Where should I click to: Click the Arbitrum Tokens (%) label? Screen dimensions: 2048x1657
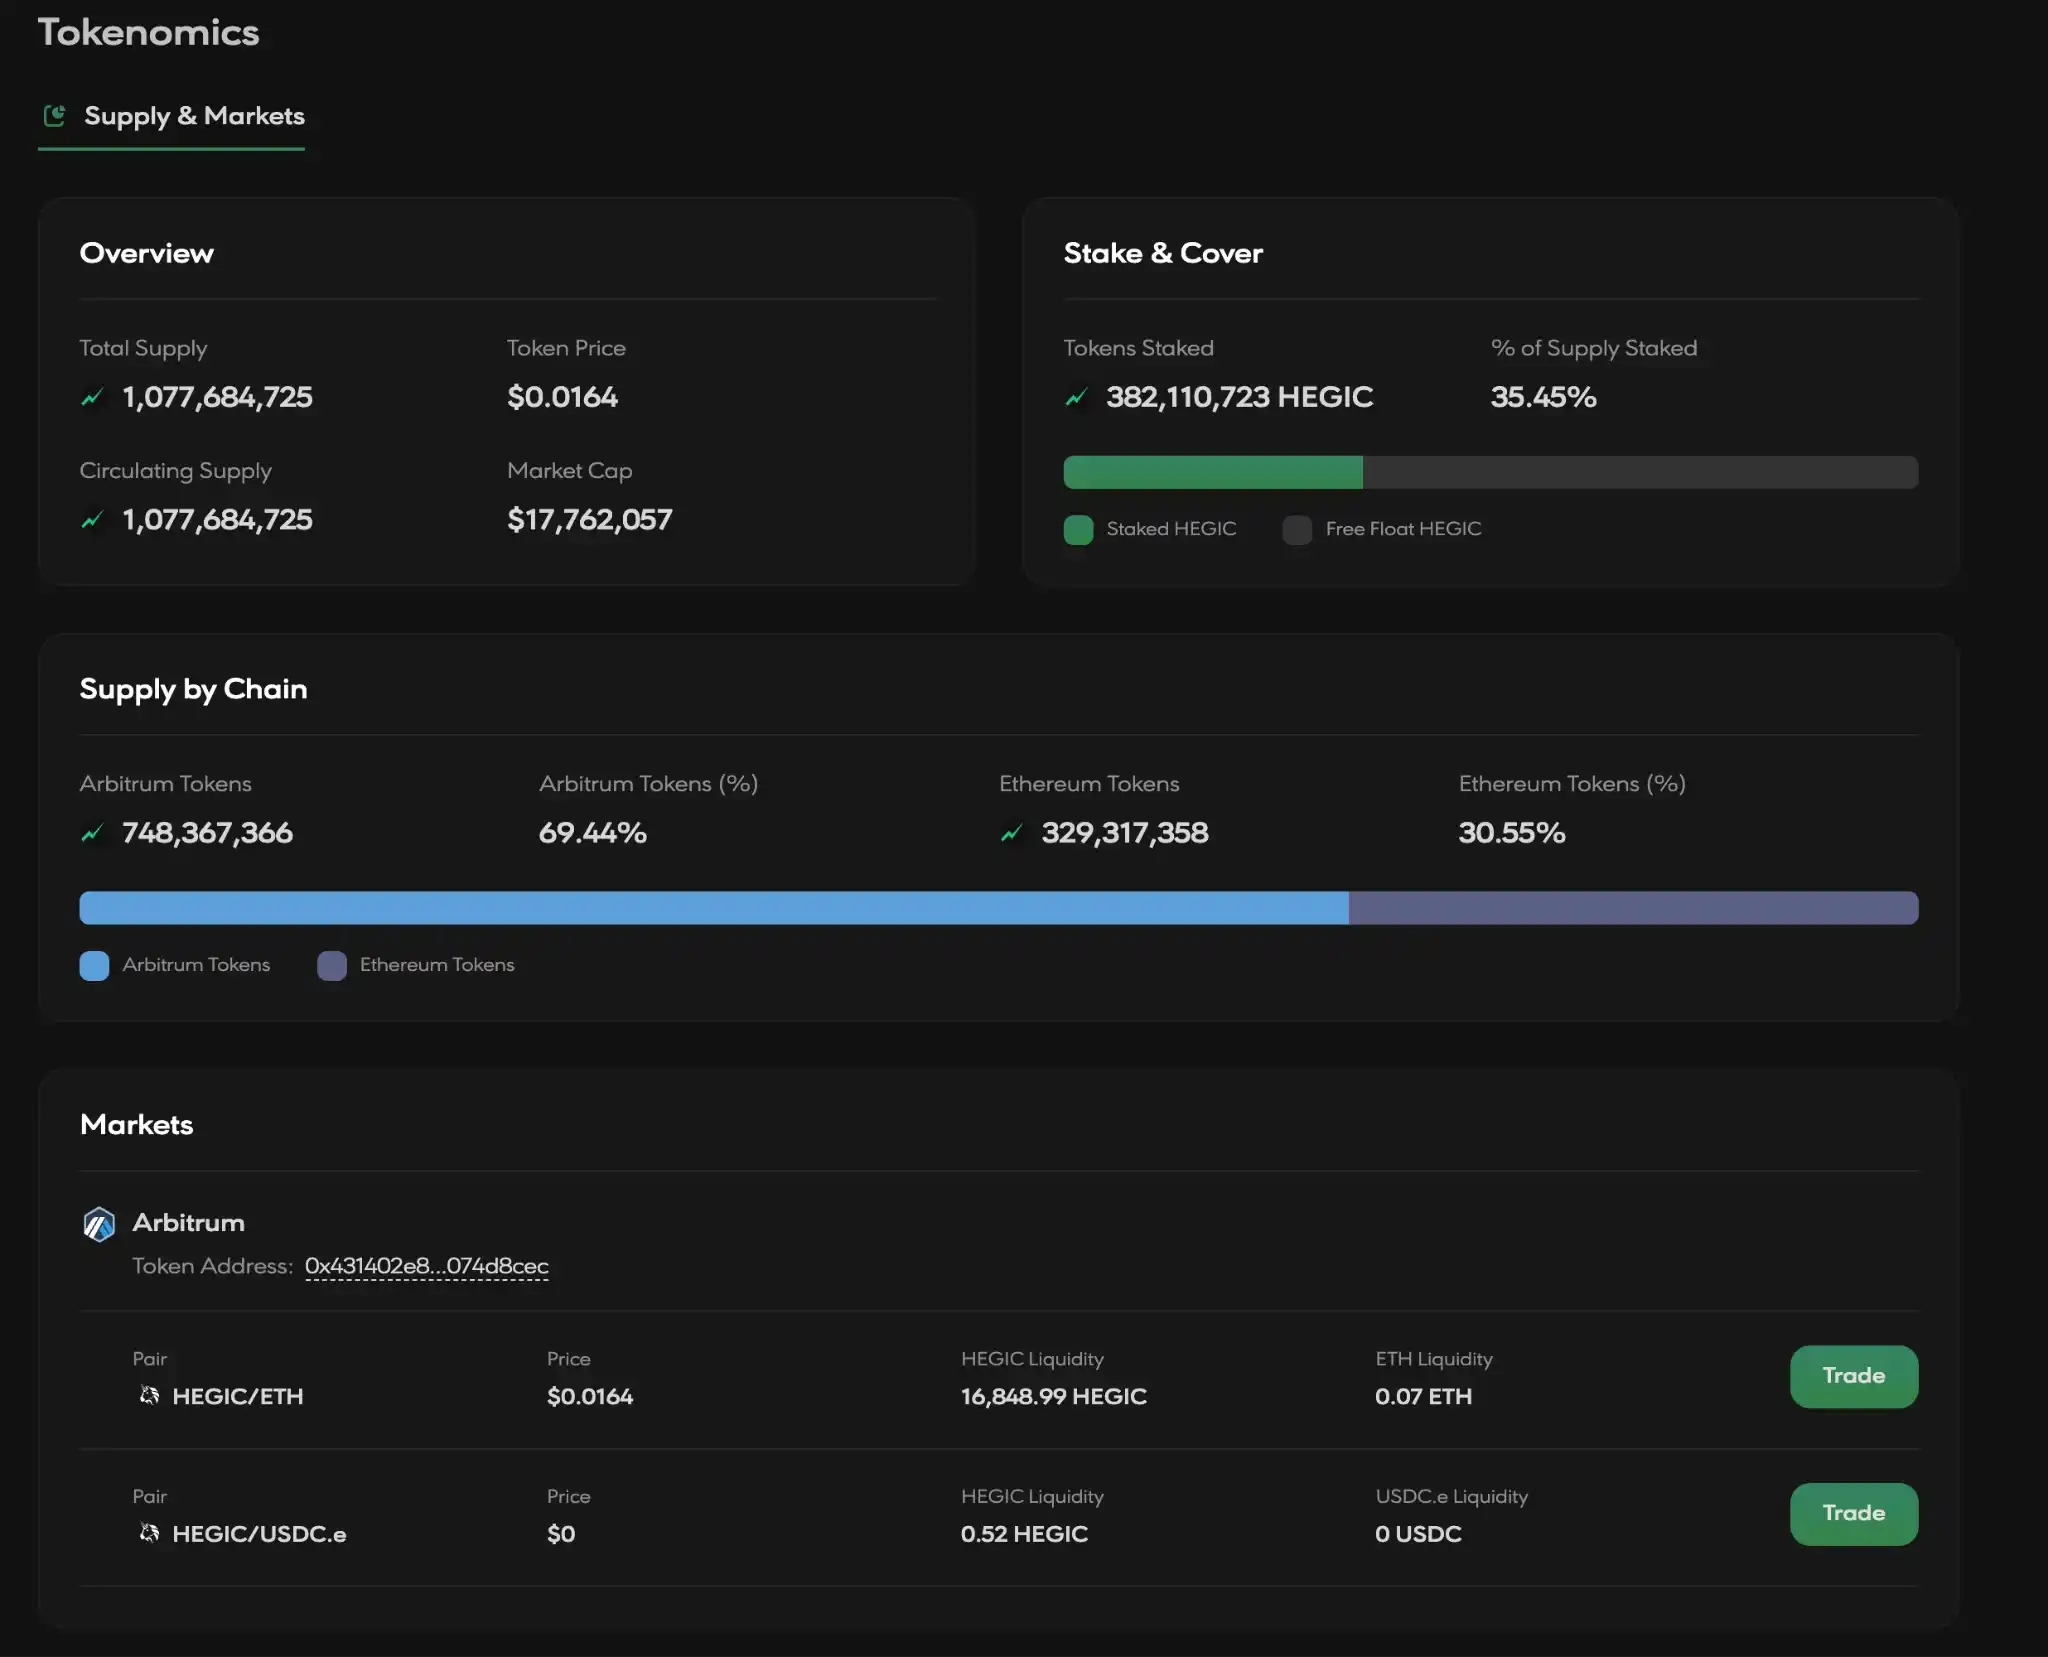[x=649, y=784]
